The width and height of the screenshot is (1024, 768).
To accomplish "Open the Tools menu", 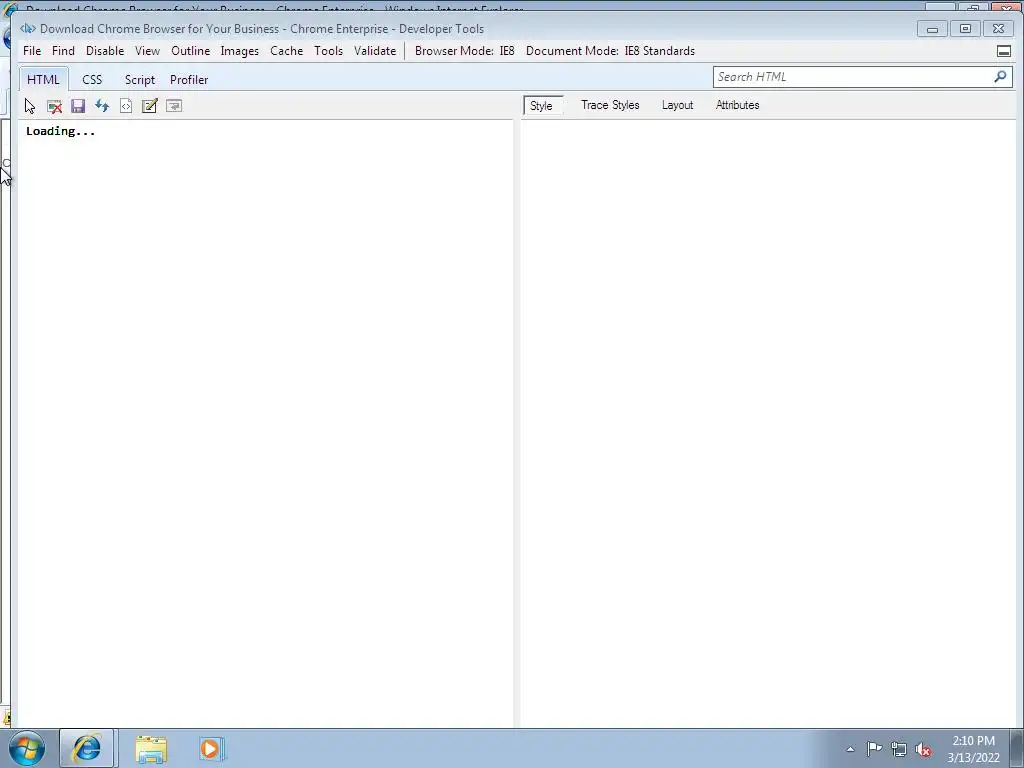I will [x=328, y=51].
